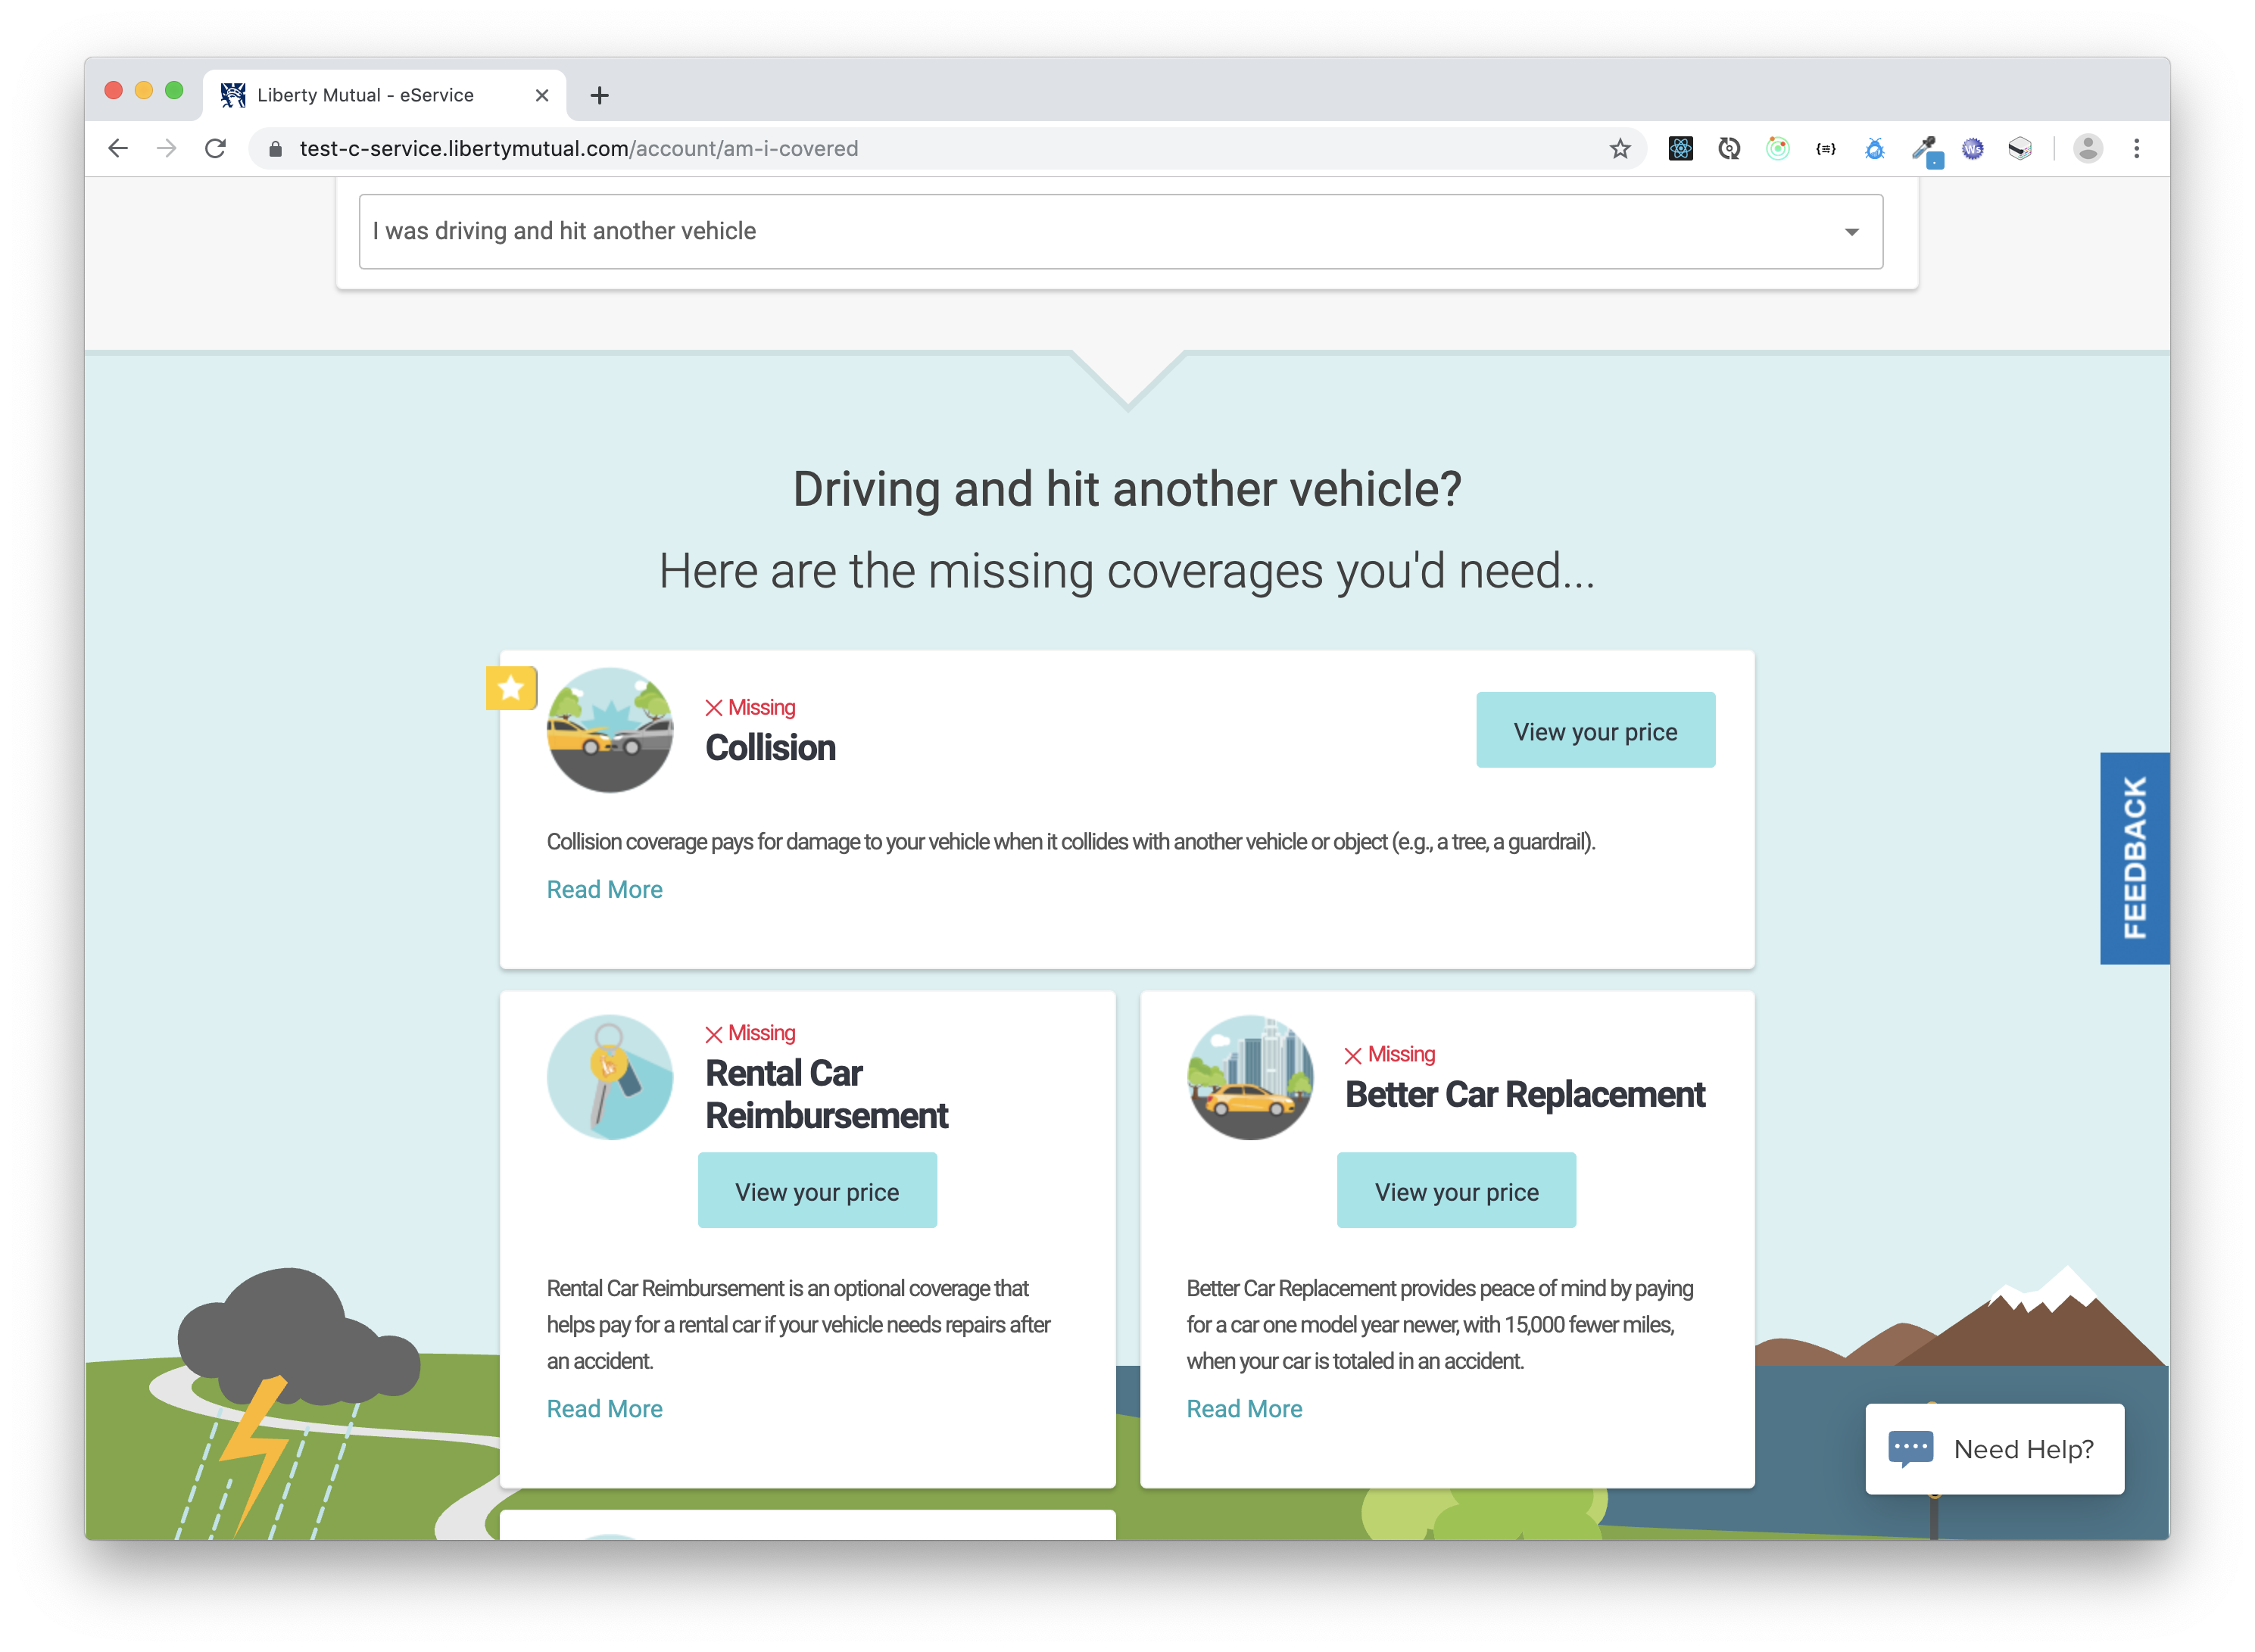Click the Rental Car keys illustration

[x=610, y=1078]
